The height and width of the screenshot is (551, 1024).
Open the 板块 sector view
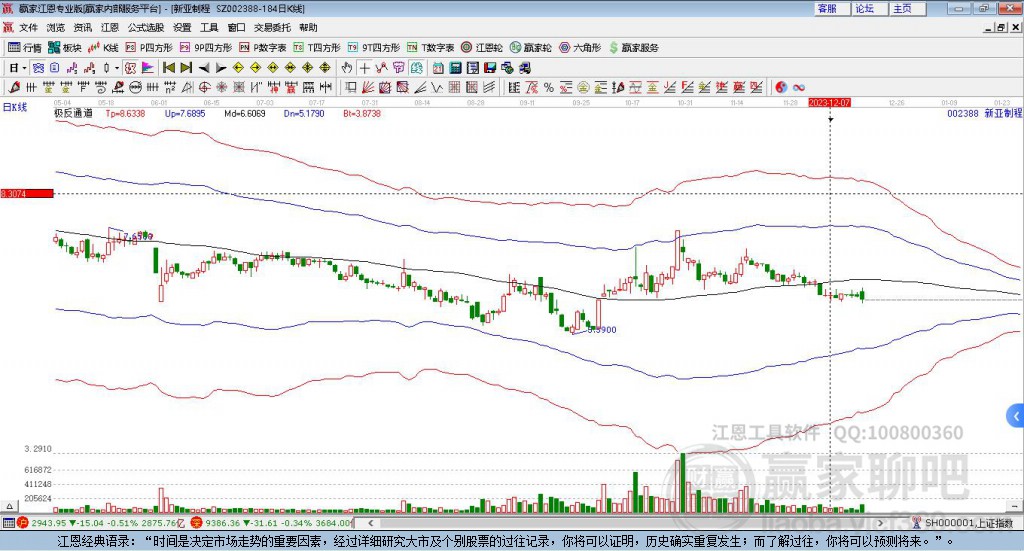[65, 48]
